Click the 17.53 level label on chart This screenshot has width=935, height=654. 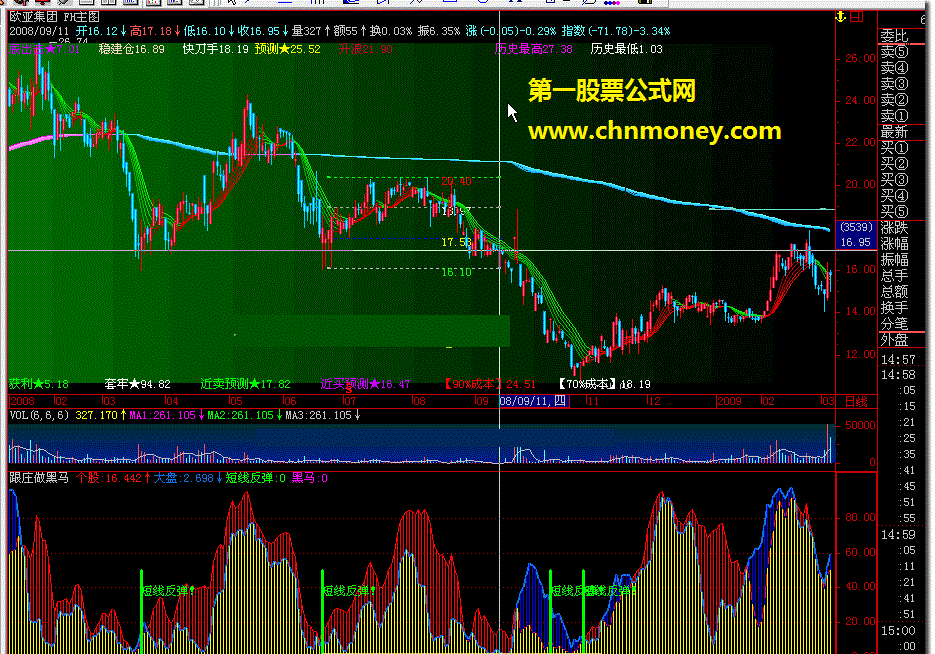(456, 242)
